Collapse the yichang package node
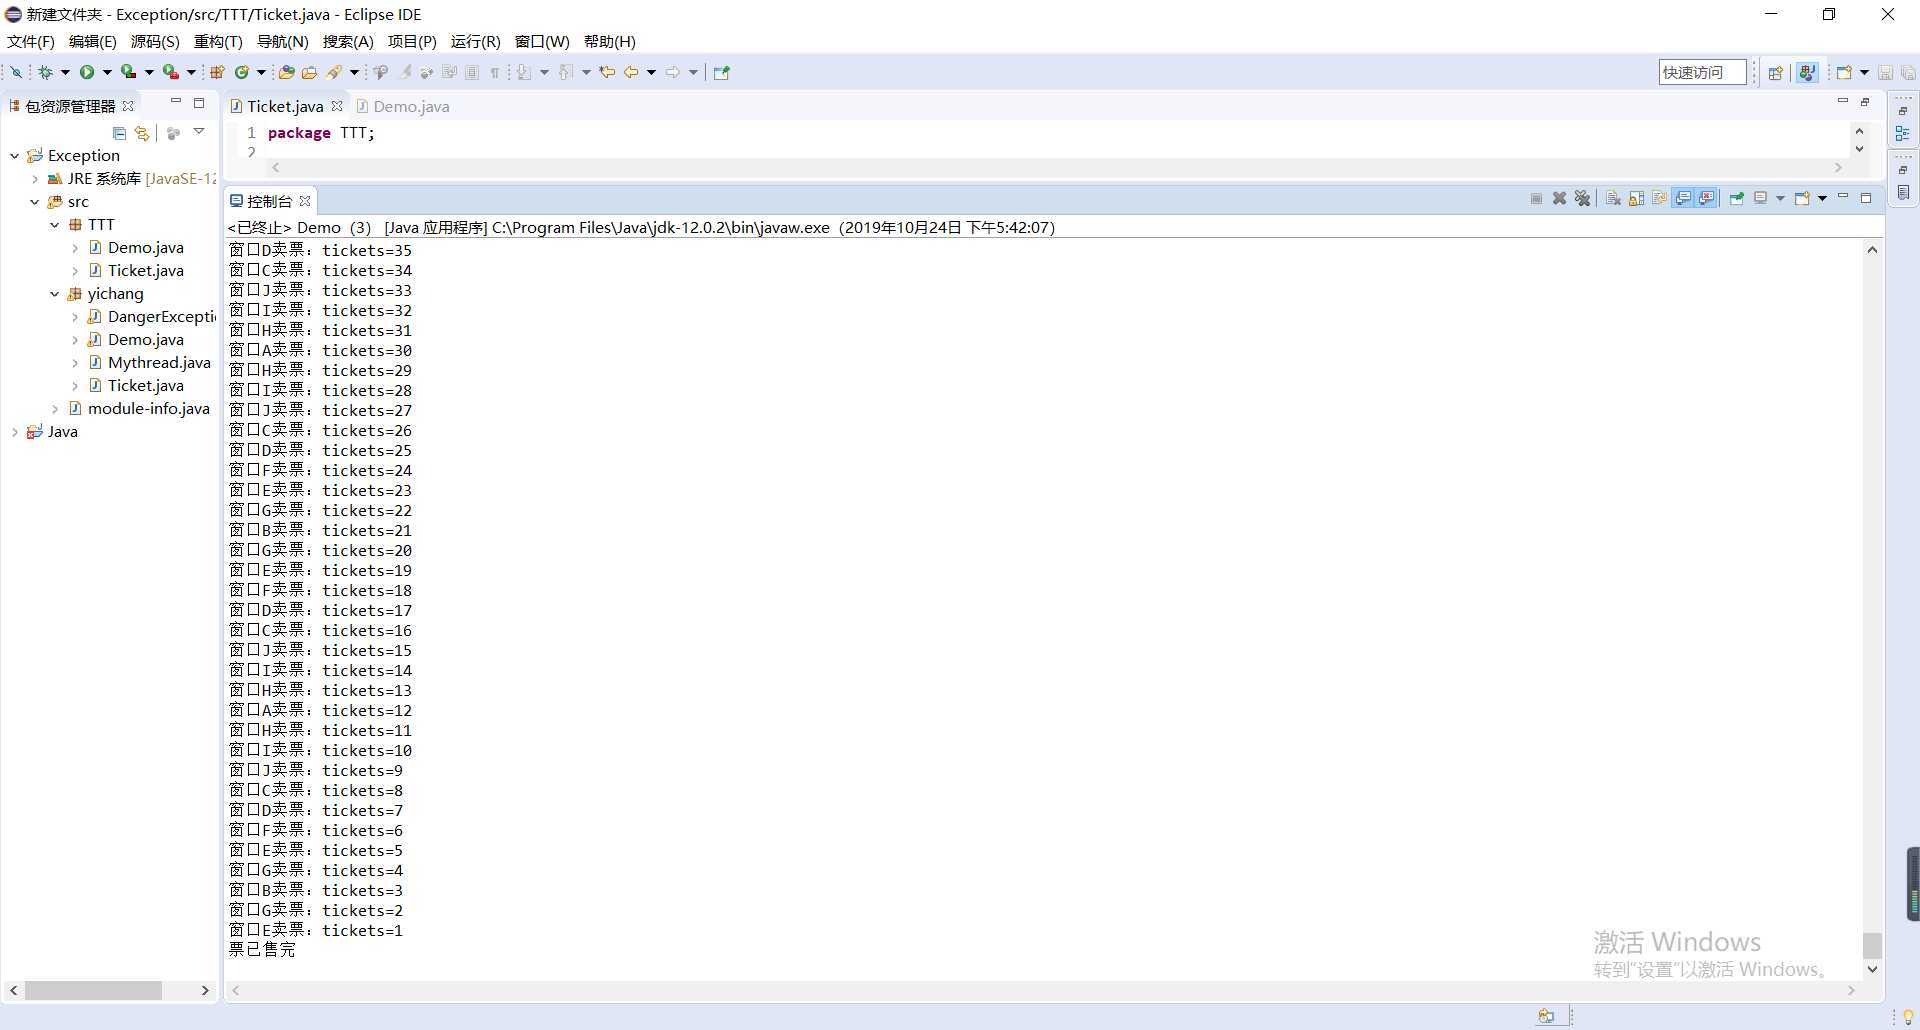The width and height of the screenshot is (1920, 1030). coord(55,294)
